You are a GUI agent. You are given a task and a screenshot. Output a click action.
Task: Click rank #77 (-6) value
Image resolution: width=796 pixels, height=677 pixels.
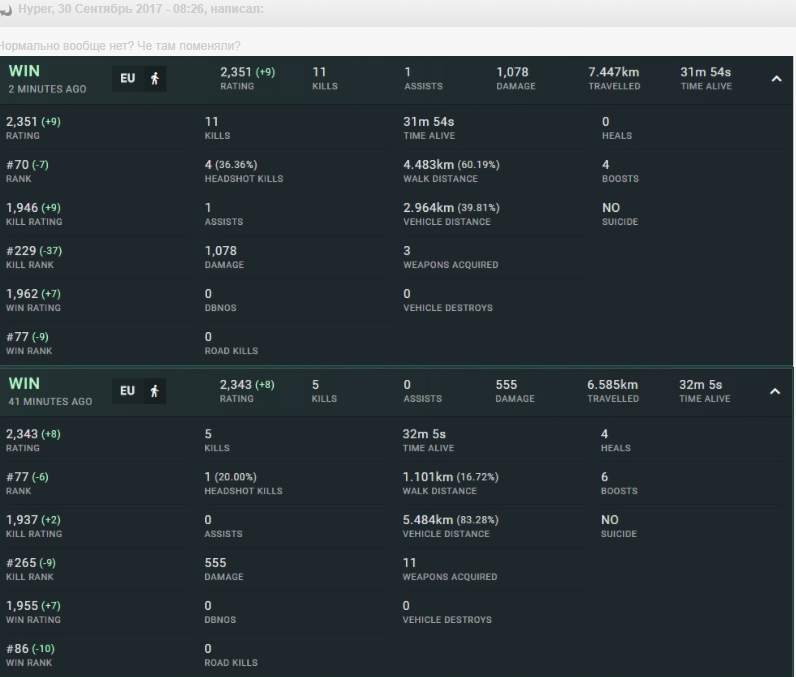[x=27, y=477]
